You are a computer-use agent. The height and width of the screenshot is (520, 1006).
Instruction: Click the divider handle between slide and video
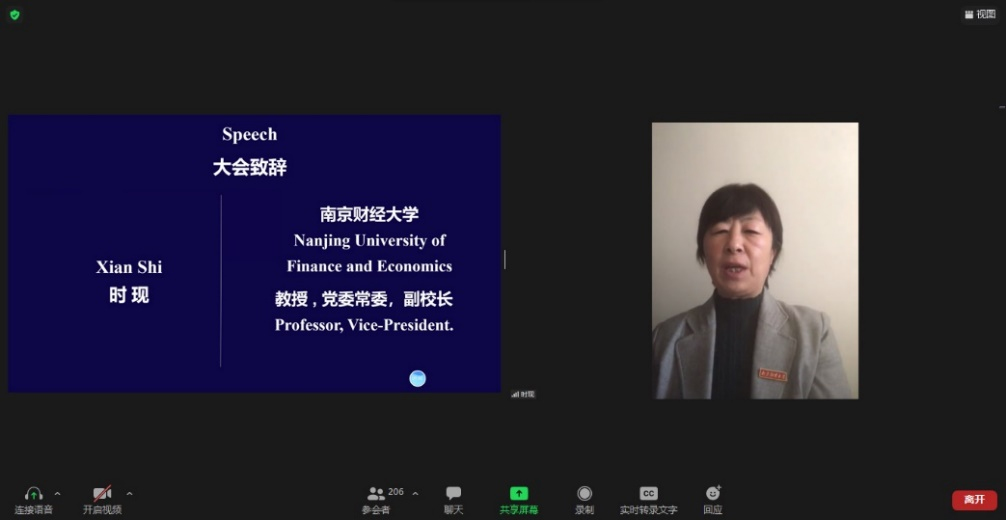point(505,259)
